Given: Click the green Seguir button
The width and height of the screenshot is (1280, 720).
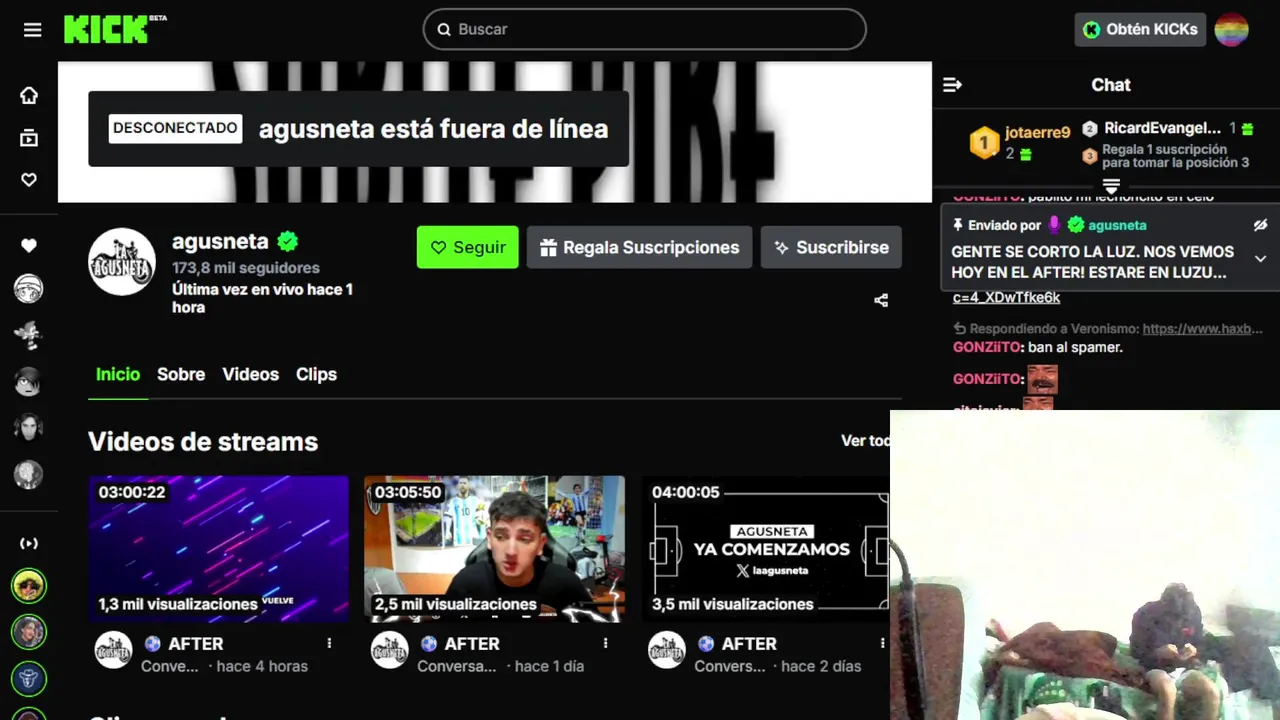Looking at the screenshot, I should tap(468, 247).
